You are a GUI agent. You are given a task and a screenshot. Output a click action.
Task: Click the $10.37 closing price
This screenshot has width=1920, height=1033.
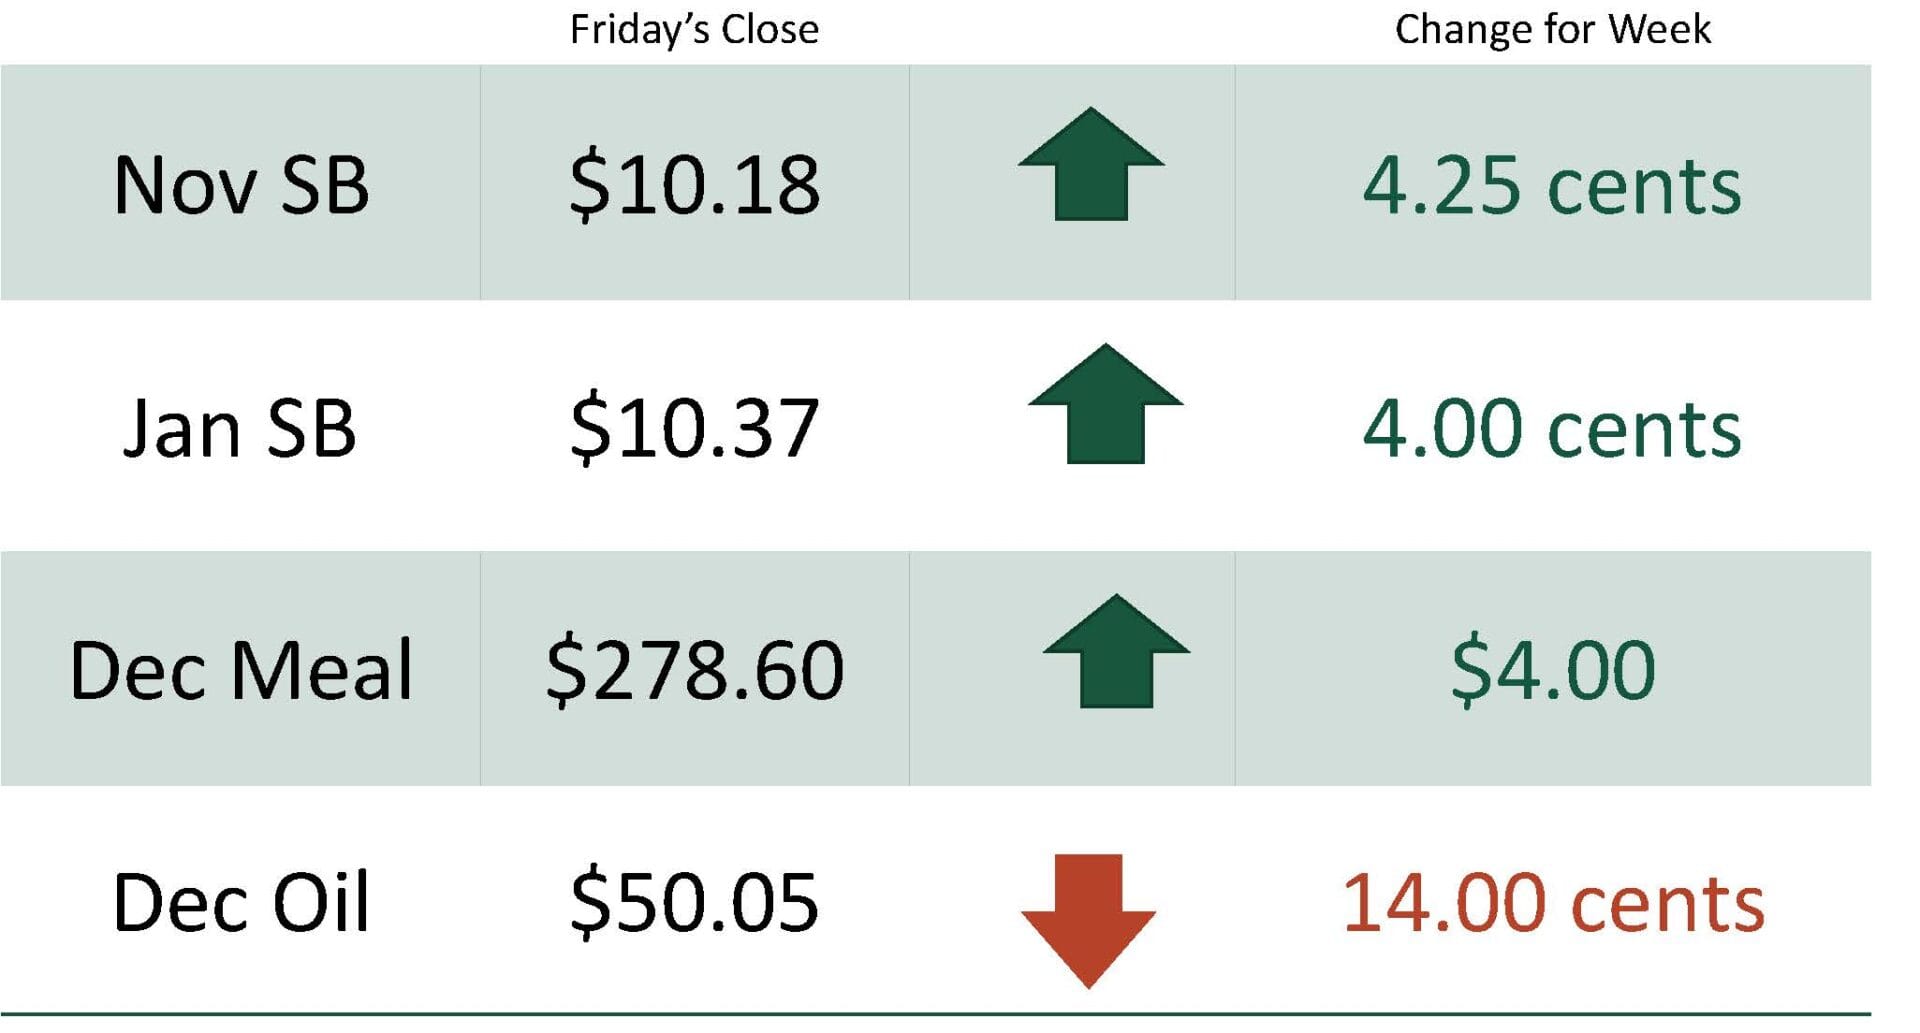point(694,429)
